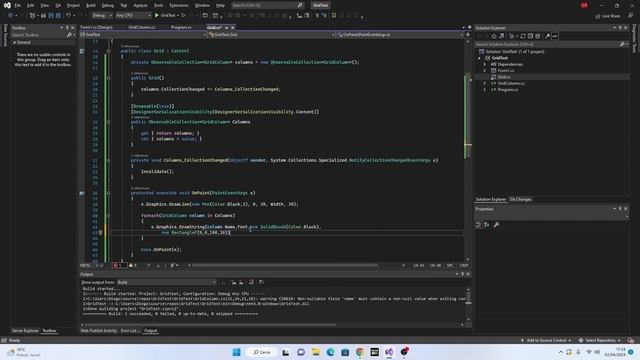Viewport: 640px width, 360px height.
Task: Click the Collapse All icon in Solution Explorer
Action: (x=530, y=36)
